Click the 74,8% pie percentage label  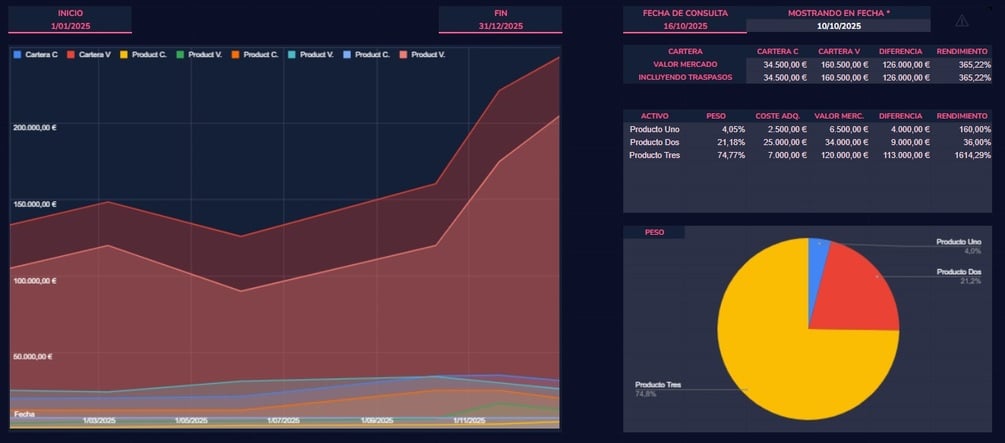click(645, 394)
